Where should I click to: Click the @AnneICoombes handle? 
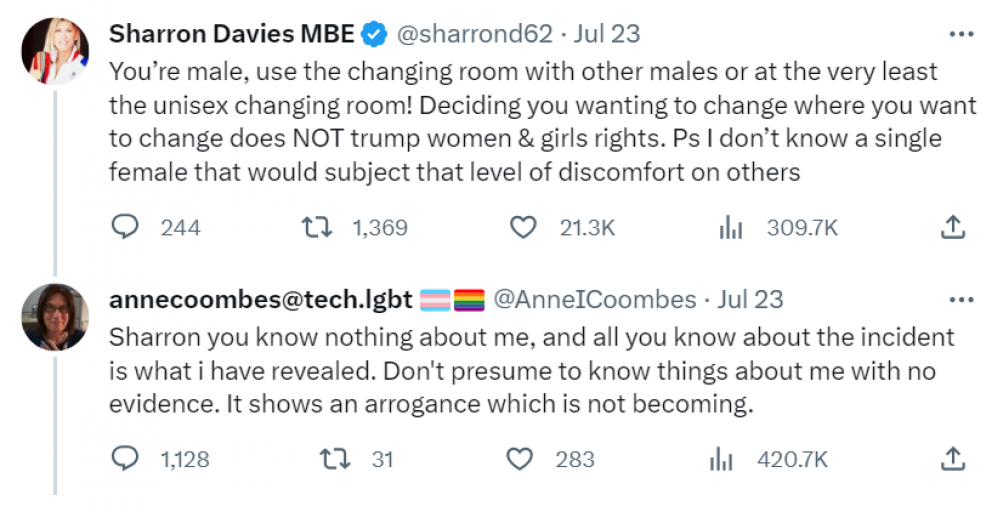pyautogui.click(x=595, y=300)
